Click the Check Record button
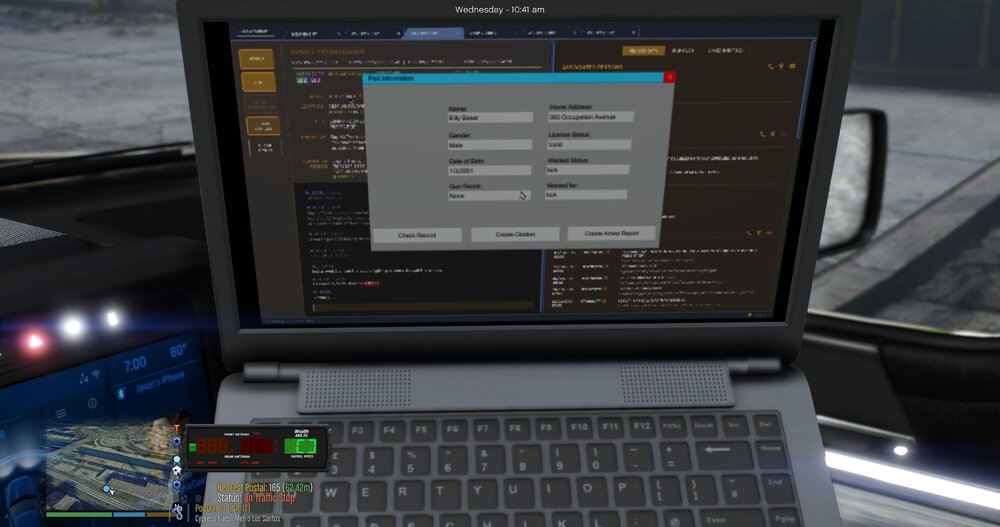The image size is (1000, 527). pos(417,235)
